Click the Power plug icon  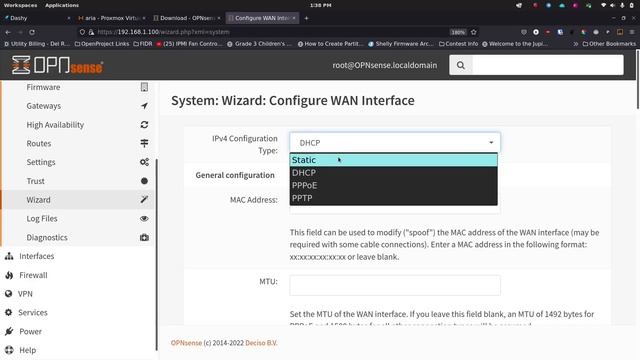pos(9,331)
